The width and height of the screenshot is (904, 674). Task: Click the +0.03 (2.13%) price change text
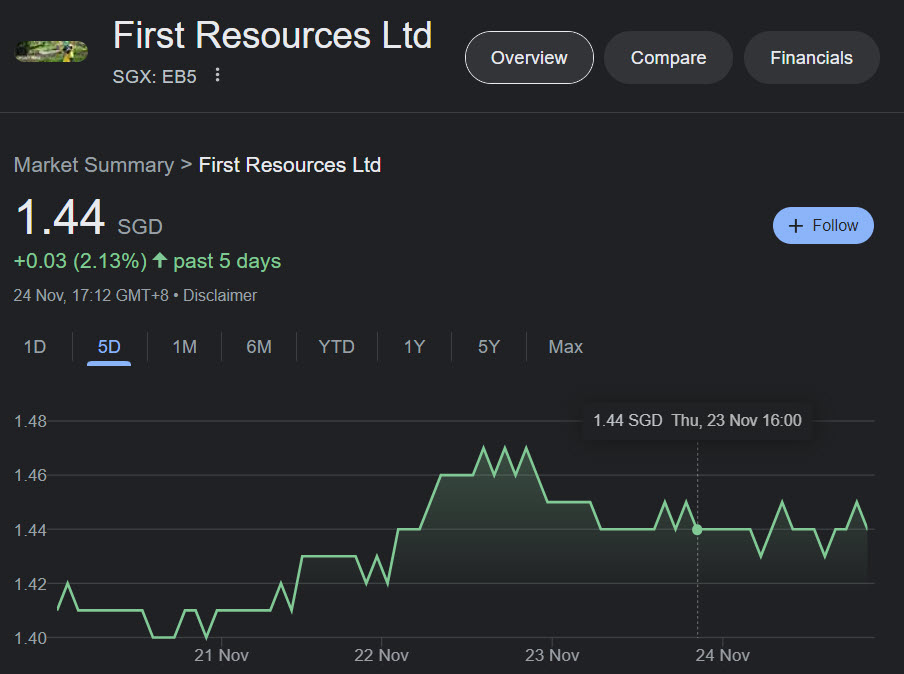point(80,261)
